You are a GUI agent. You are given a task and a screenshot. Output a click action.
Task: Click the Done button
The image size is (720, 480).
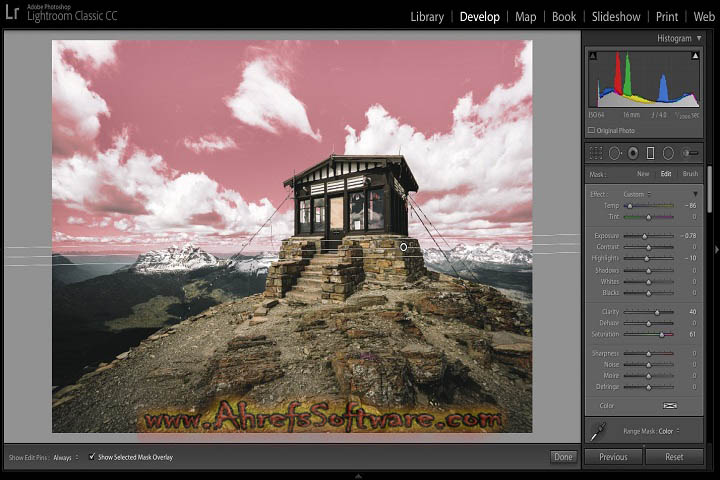(563, 457)
